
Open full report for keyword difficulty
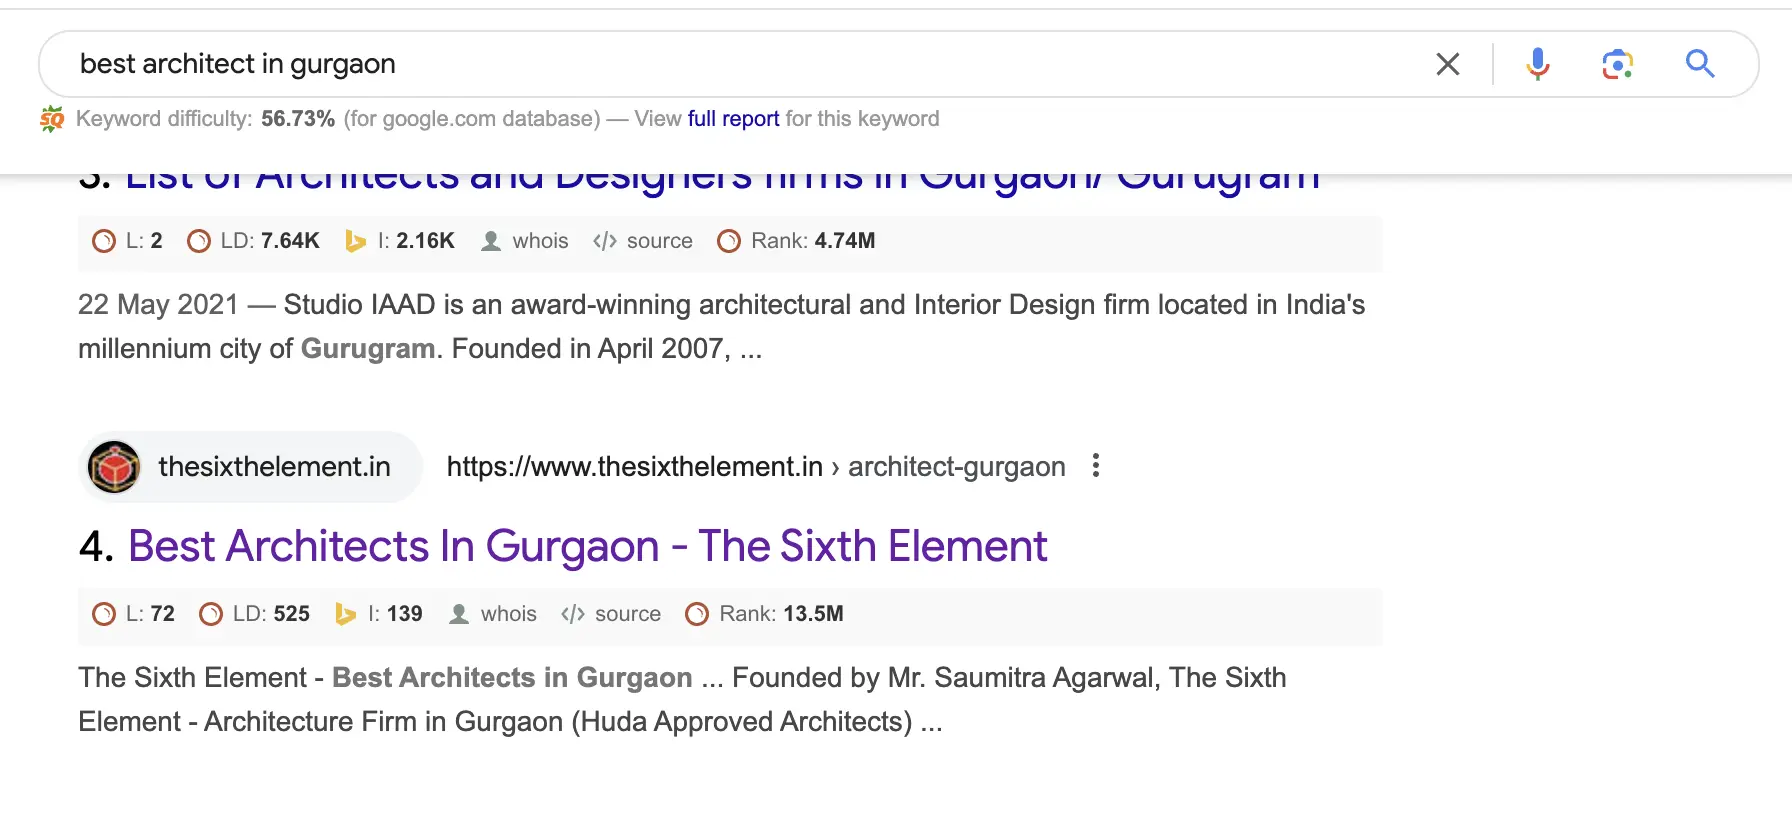coord(733,119)
